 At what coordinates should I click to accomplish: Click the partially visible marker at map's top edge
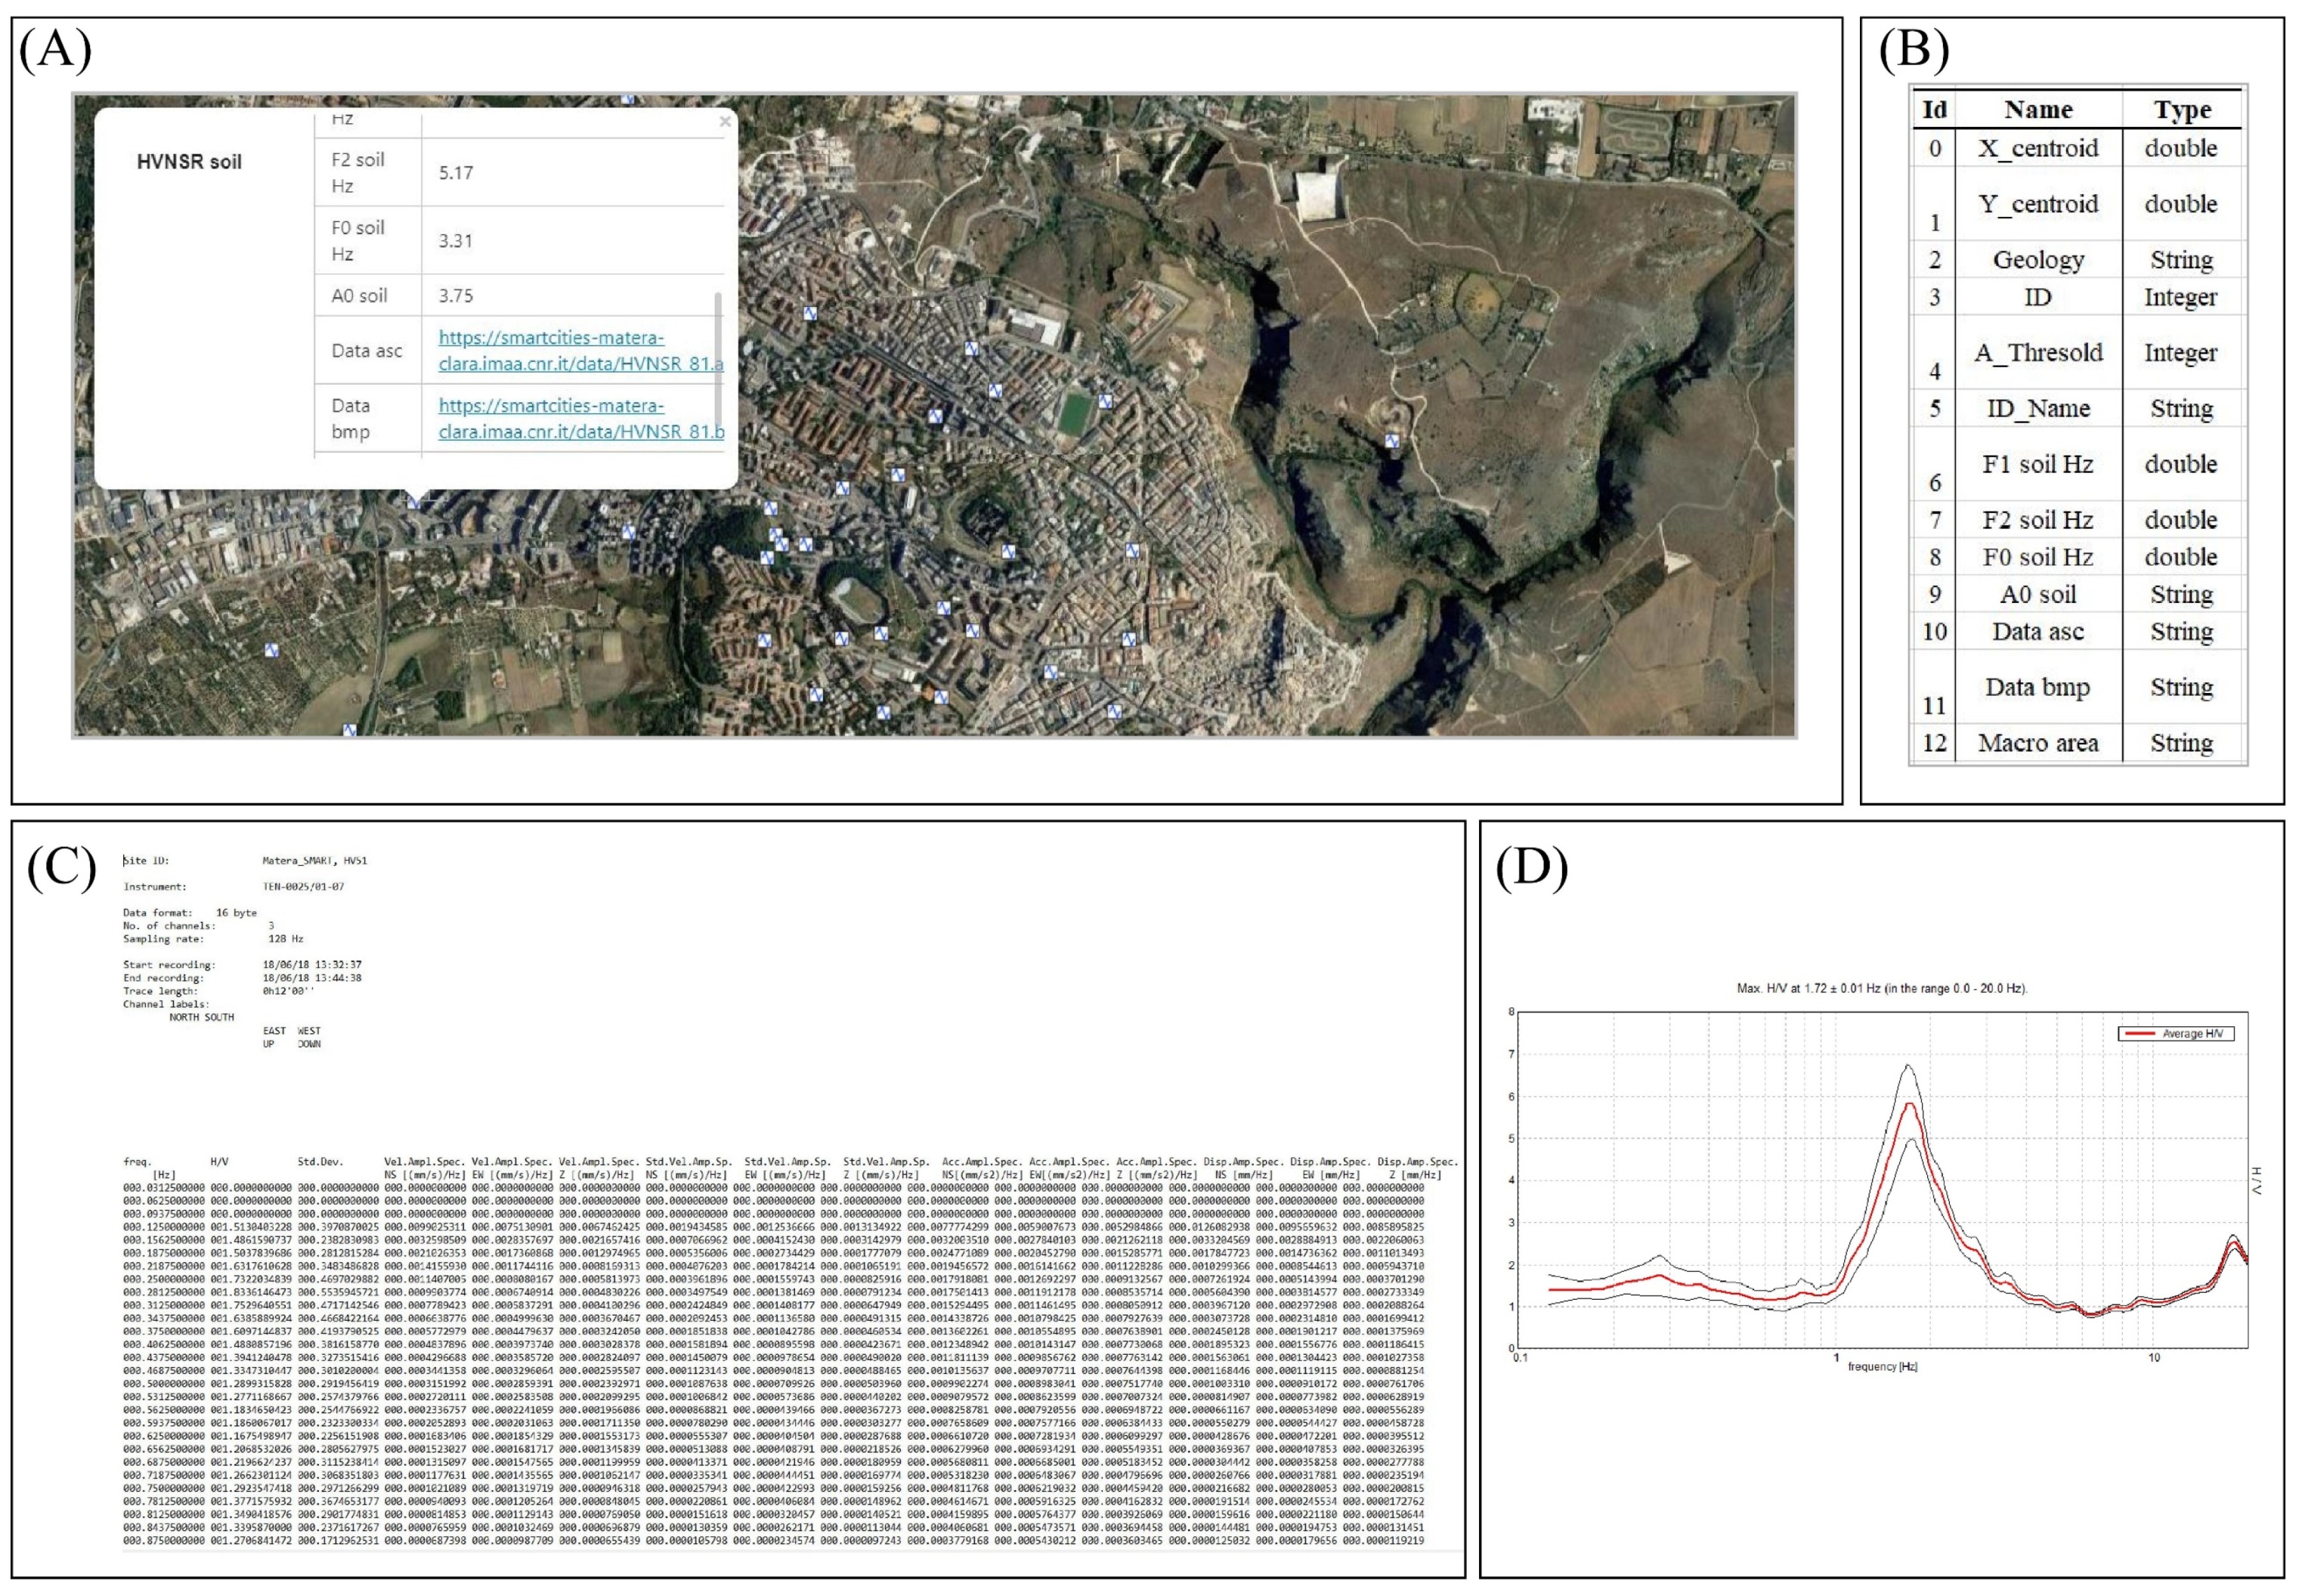click(x=628, y=99)
